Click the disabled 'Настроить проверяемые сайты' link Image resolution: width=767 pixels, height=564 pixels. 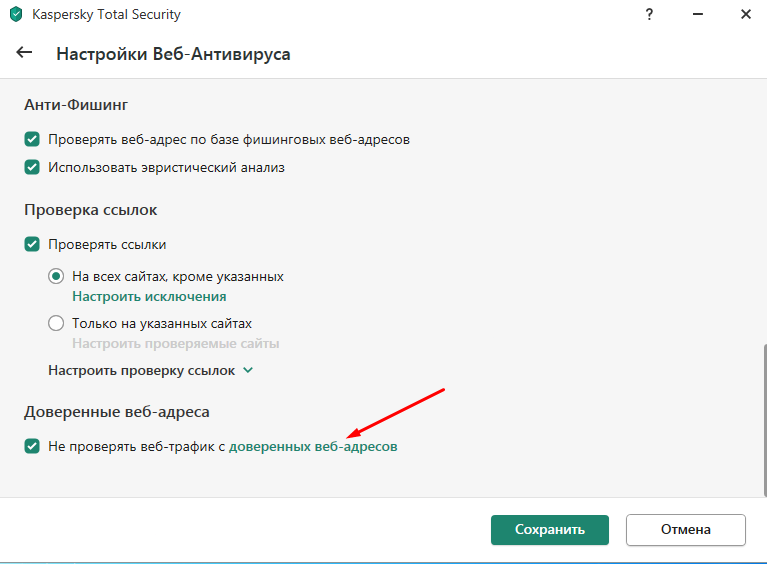pyautogui.click(x=176, y=343)
